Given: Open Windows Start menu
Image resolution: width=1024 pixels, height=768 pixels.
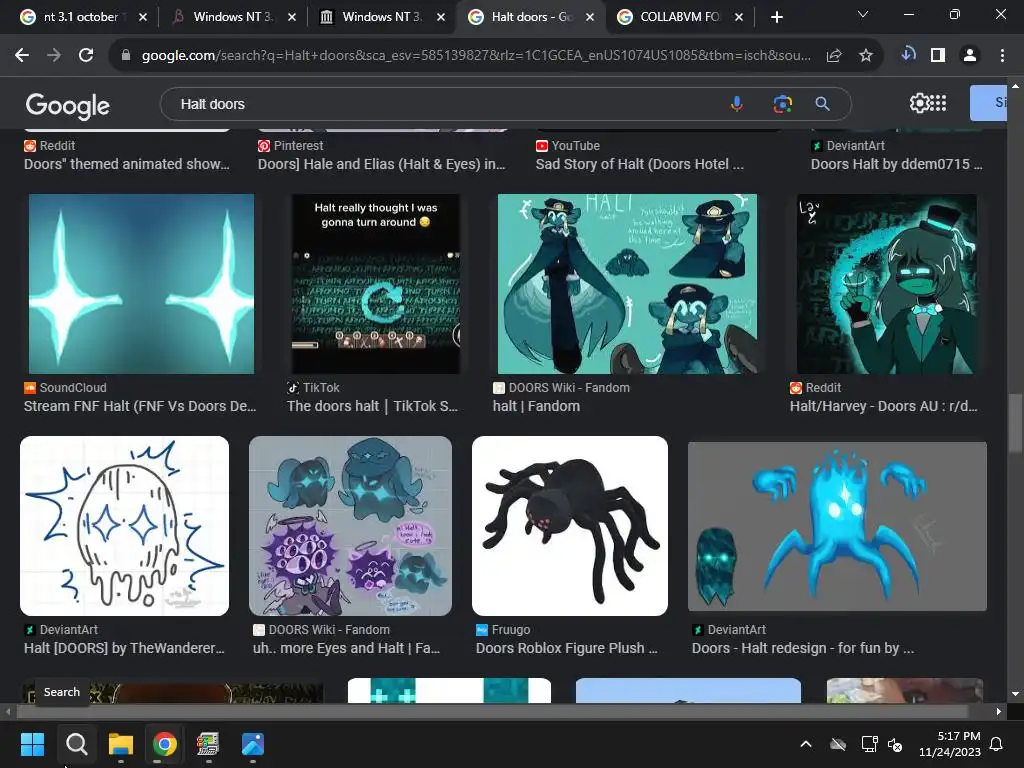Looking at the screenshot, I should [32, 744].
